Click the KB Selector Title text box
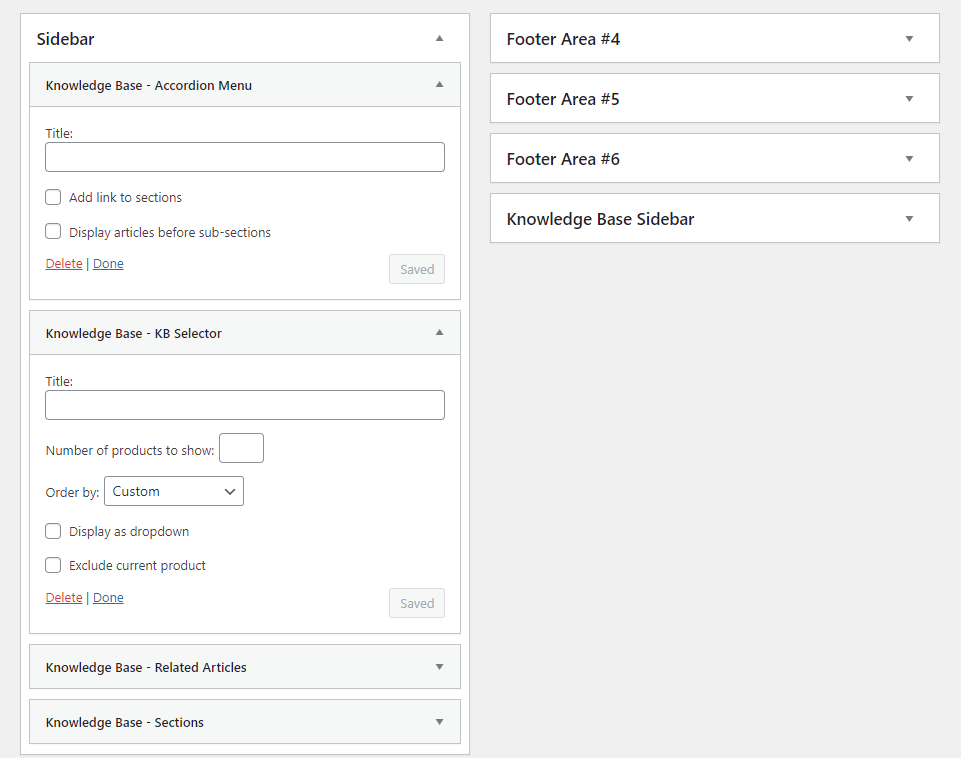 (x=245, y=405)
